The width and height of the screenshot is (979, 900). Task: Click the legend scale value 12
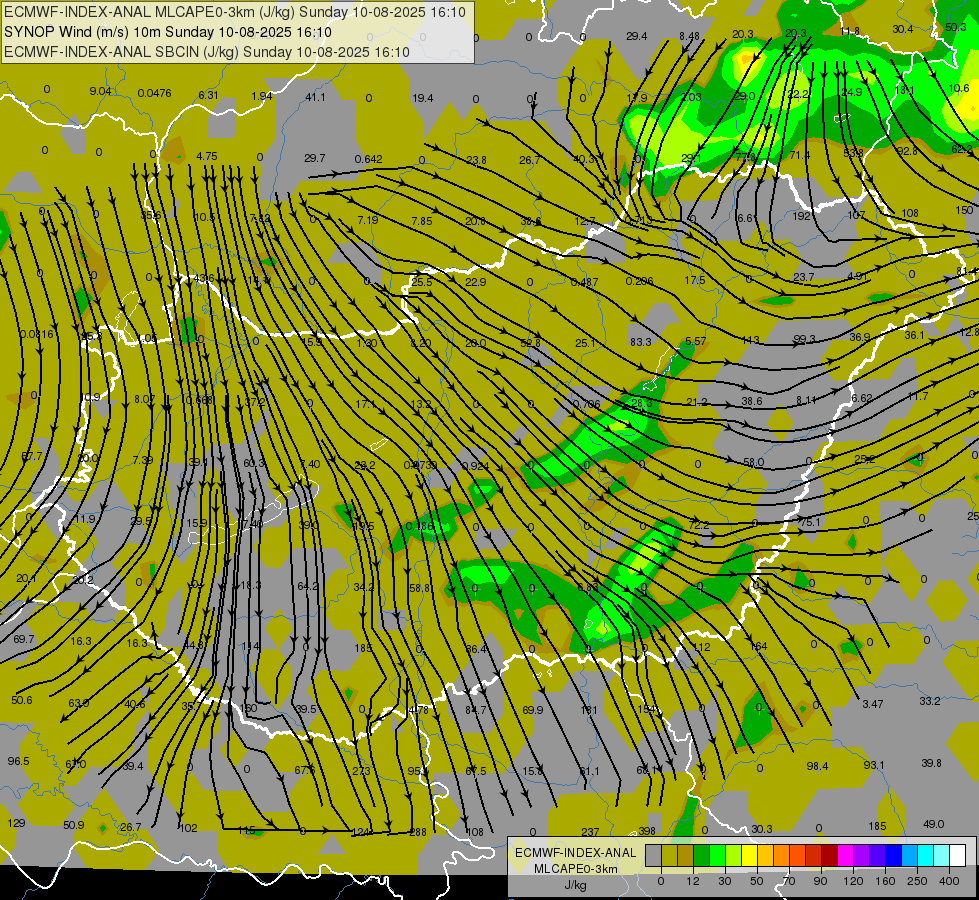click(x=693, y=881)
